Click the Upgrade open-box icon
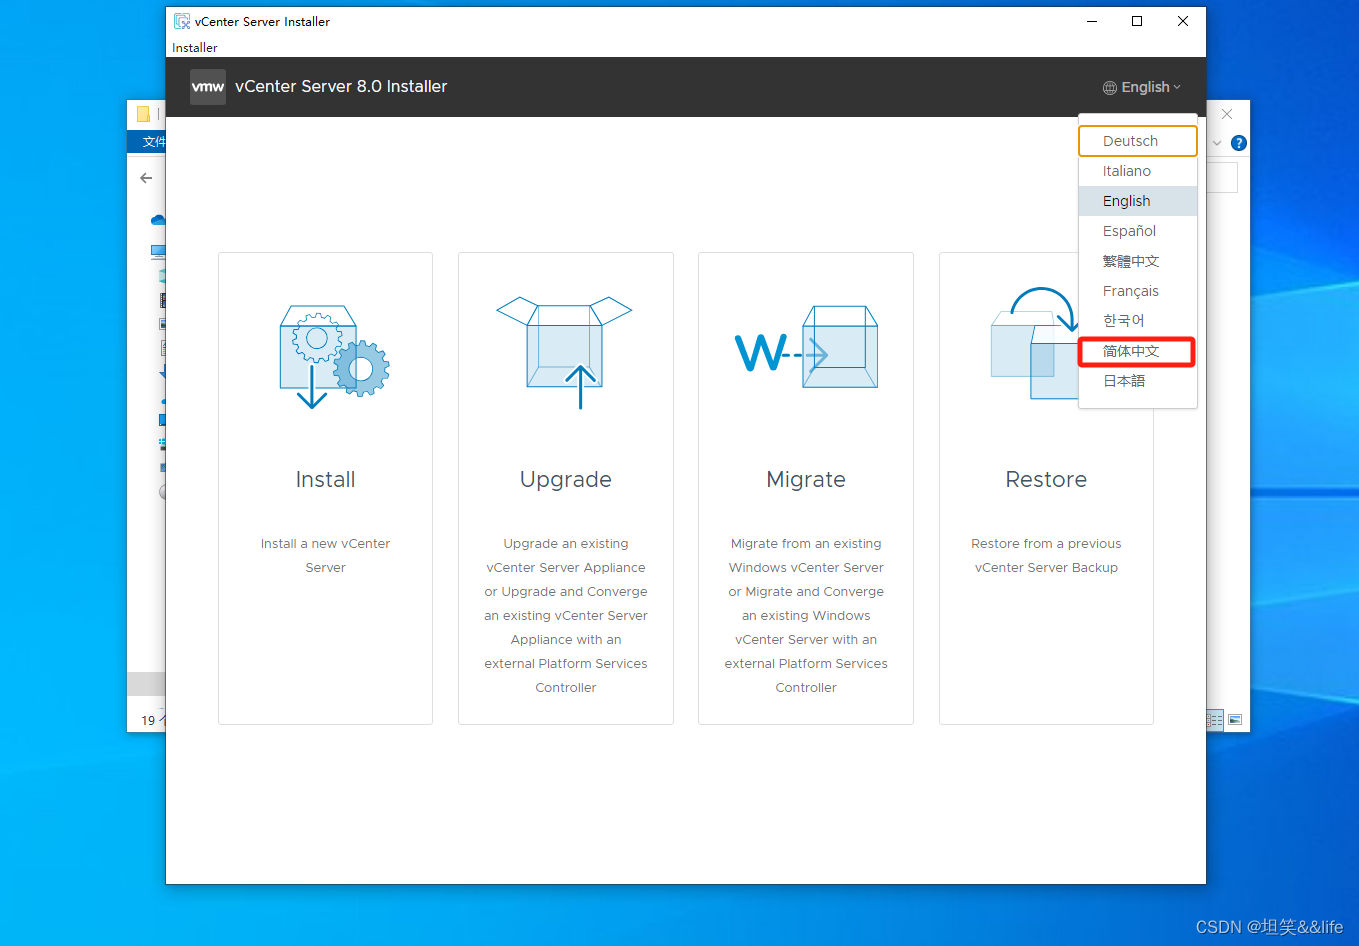 pyautogui.click(x=565, y=352)
